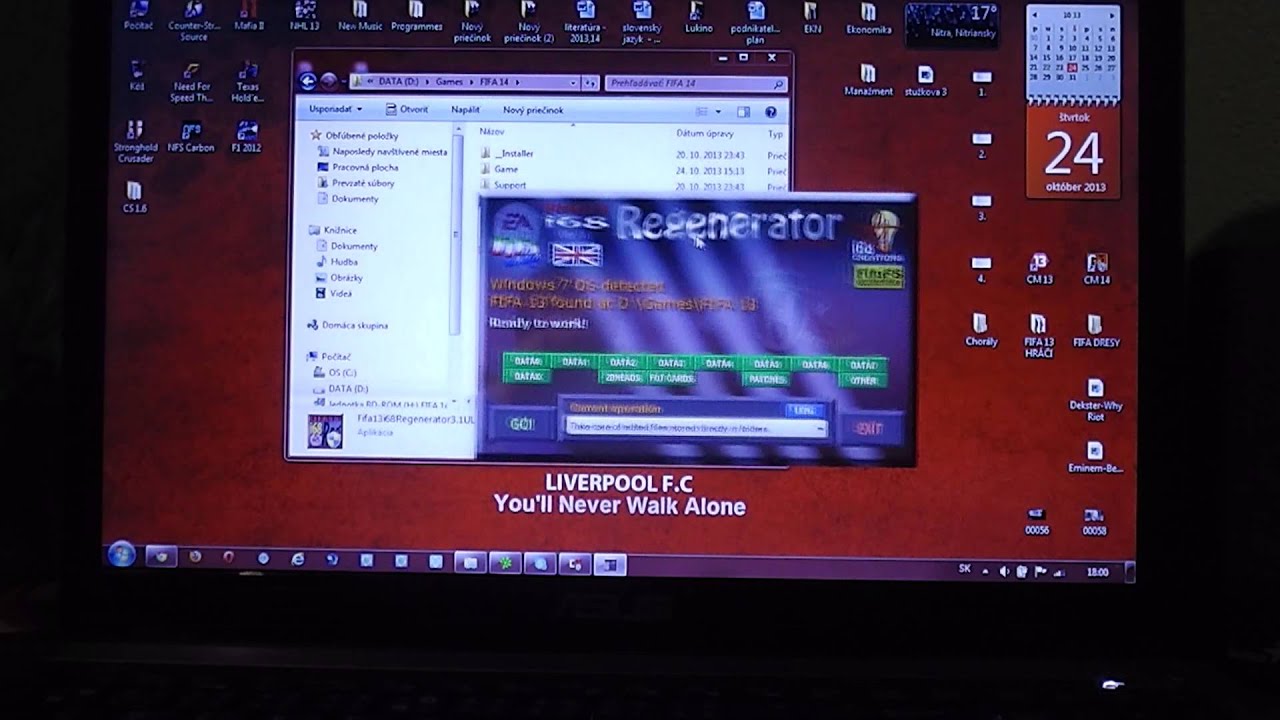Quit Regenerator via the EXIT button

869,428
